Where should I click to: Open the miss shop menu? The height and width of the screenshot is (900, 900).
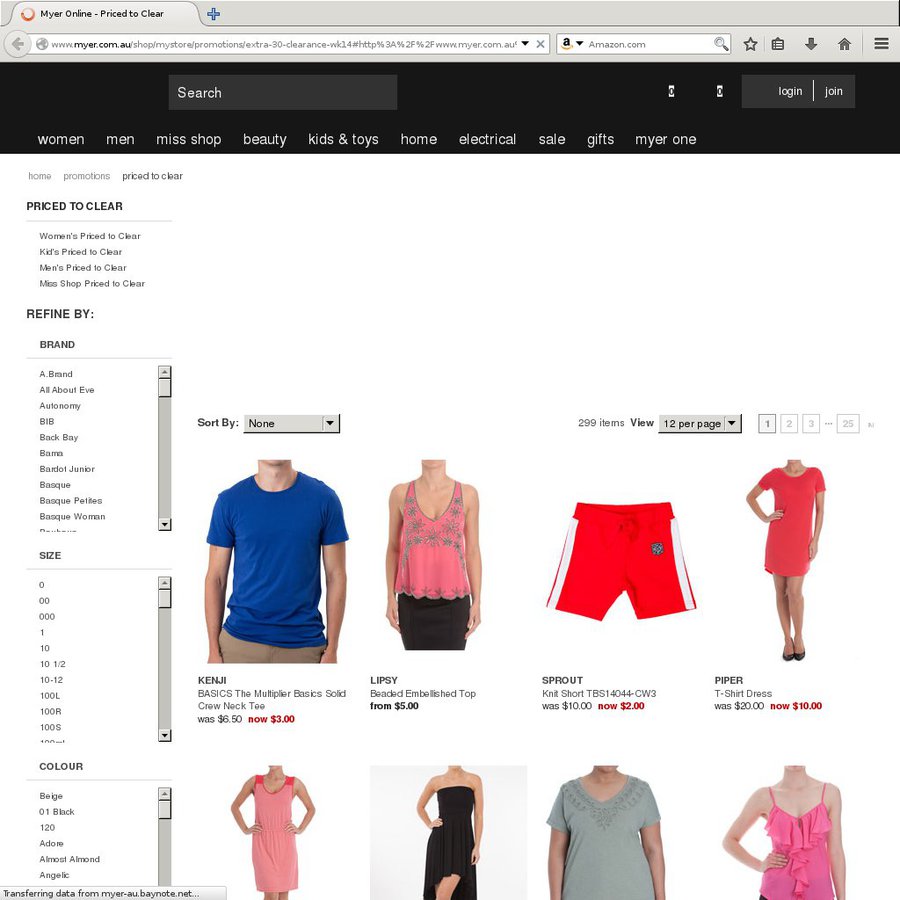click(x=188, y=139)
